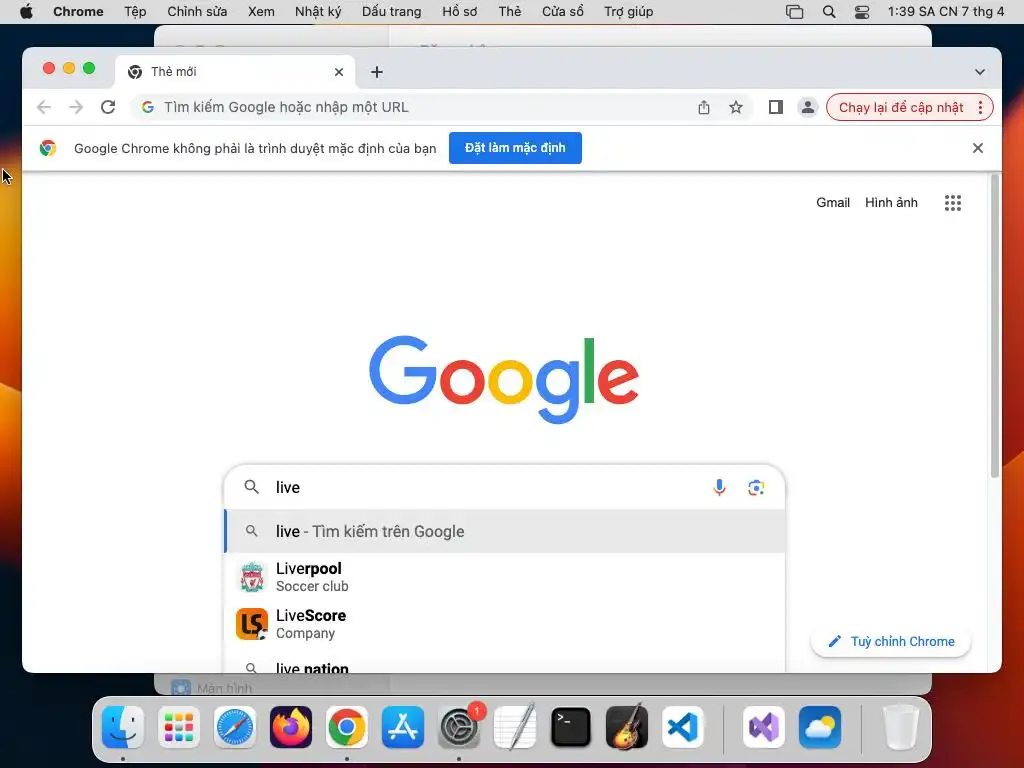Launch GarageBand from the Dock
The image size is (1024, 768).
627,727
